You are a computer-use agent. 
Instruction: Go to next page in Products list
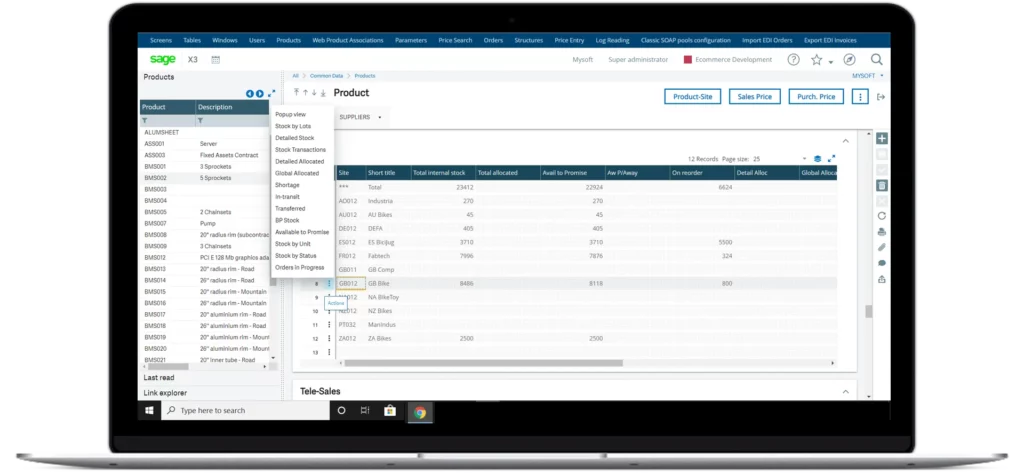[x=260, y=93]
